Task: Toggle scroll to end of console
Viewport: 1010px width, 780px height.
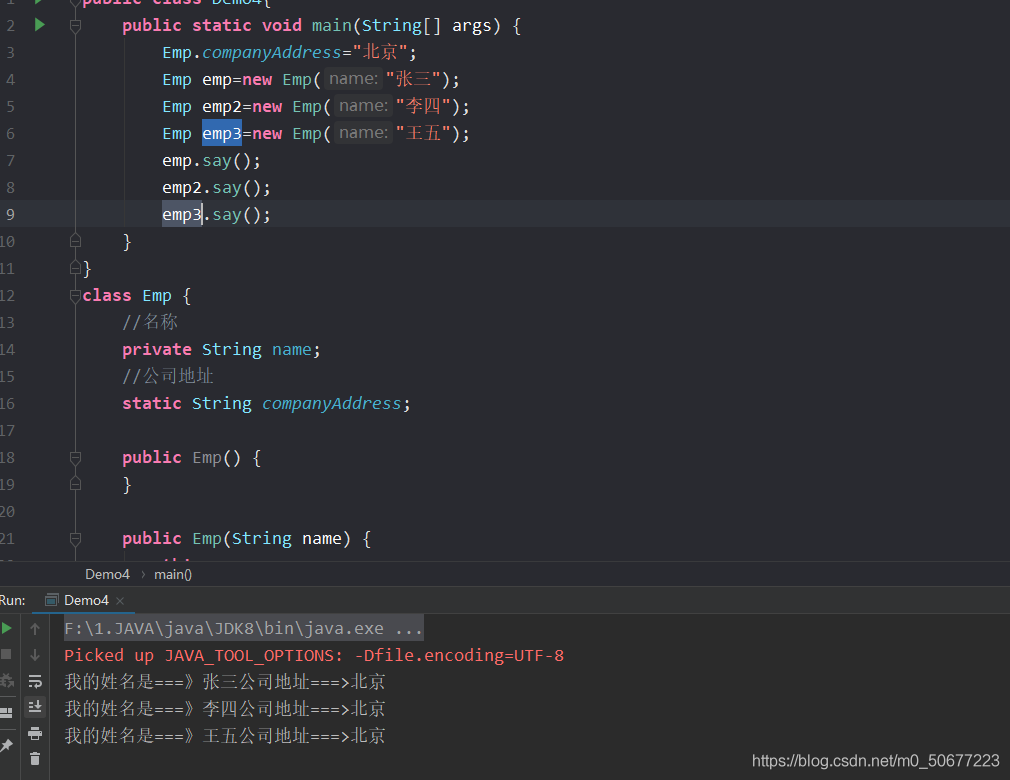Action: (35, 707)
